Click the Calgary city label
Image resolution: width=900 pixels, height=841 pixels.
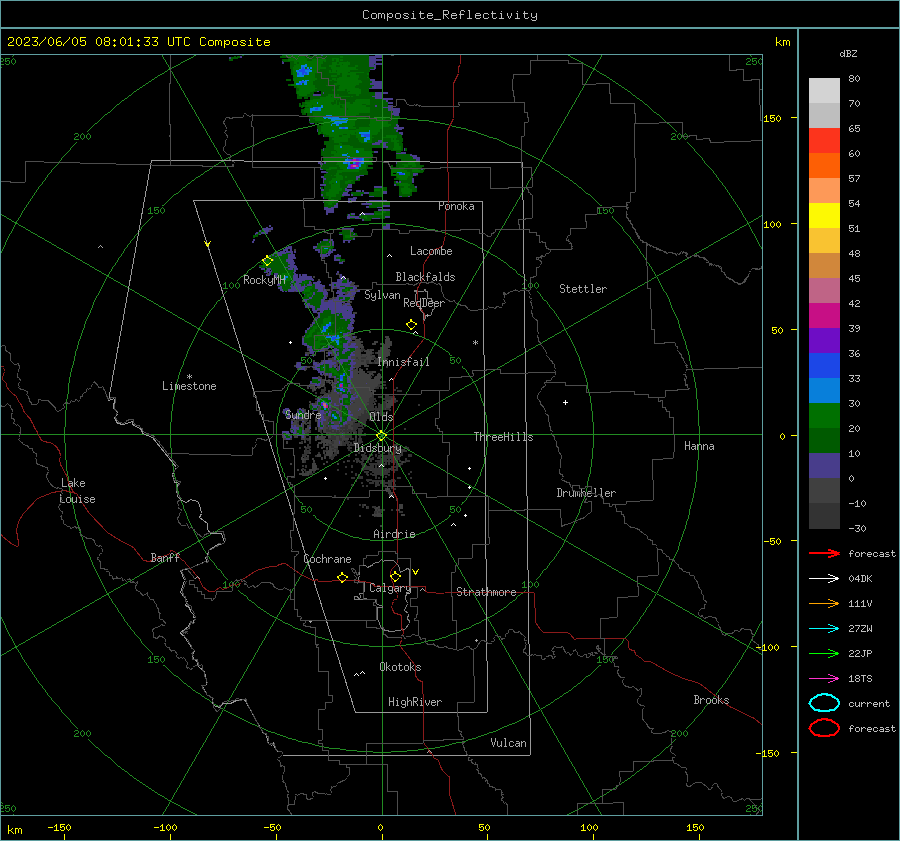(x=390, y=588)
